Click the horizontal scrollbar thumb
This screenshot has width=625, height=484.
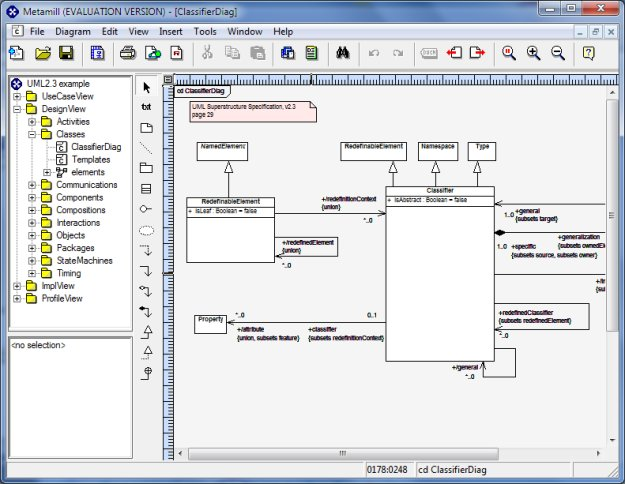coord(343,454)
